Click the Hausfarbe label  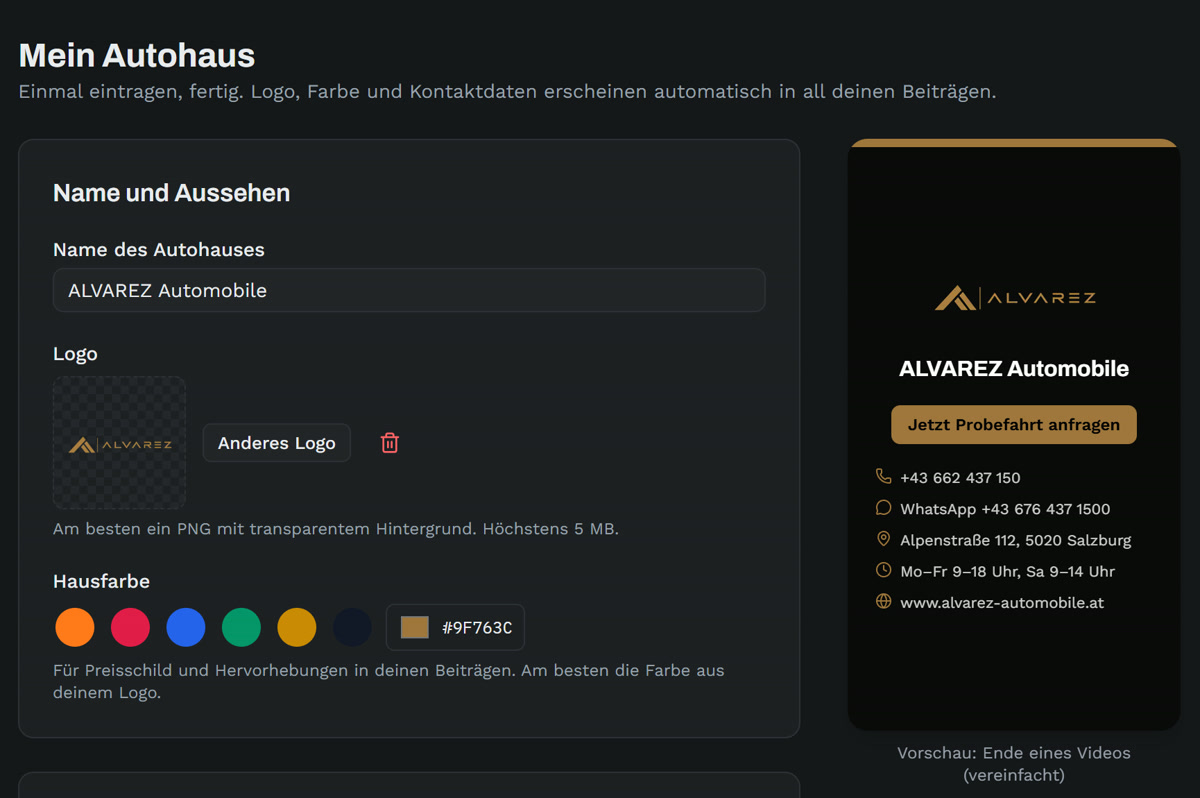click(x=101, y=581)
